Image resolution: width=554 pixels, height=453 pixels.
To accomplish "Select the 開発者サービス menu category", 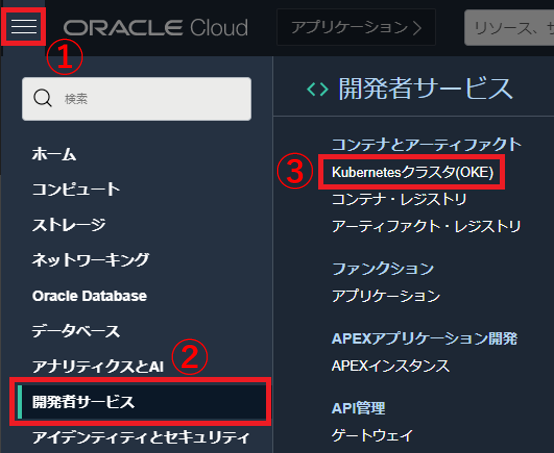I will click(x=142, y=402).
